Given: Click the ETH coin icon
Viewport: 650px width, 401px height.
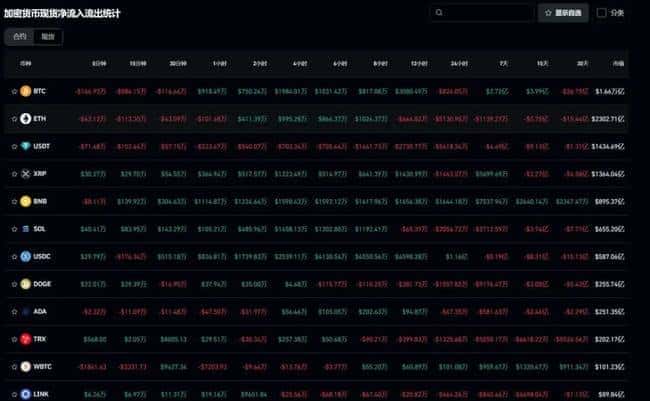Looking at the screenshot, I should tap(26, 119).
